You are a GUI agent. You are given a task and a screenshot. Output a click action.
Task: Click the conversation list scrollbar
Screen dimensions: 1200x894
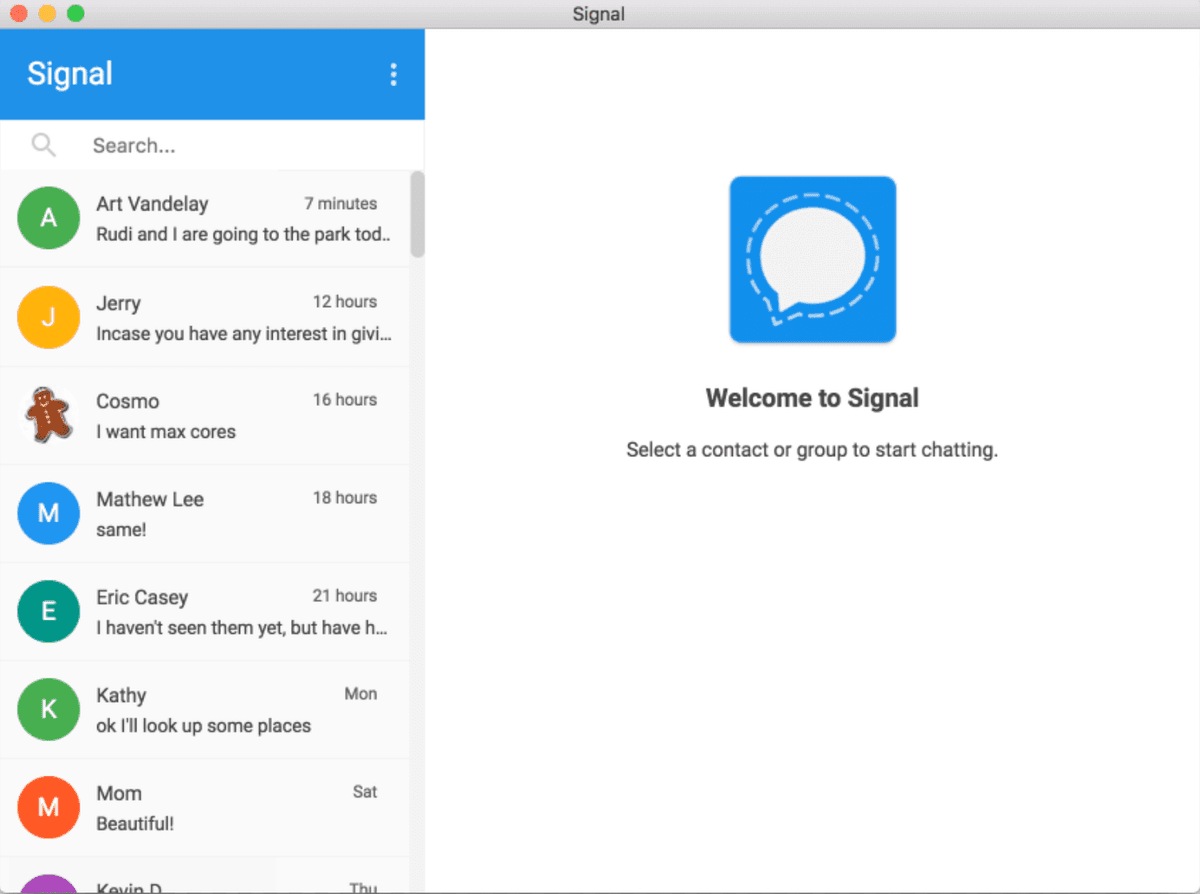click(x=418, y=215)
